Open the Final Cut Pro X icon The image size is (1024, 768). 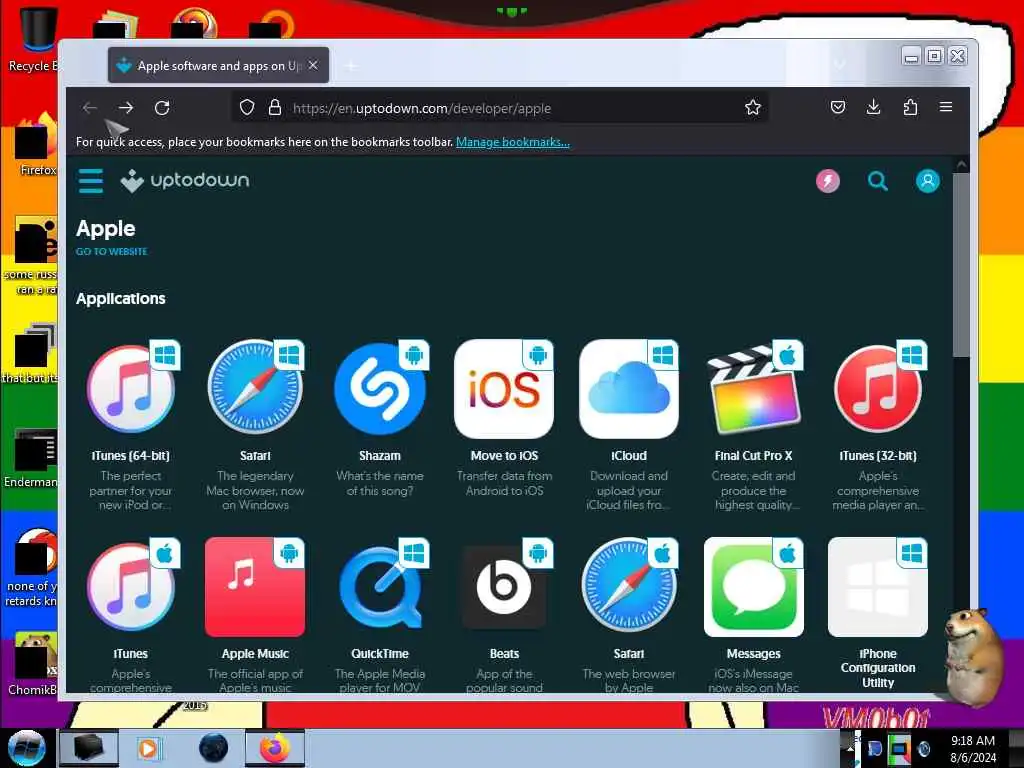point(754,389)
